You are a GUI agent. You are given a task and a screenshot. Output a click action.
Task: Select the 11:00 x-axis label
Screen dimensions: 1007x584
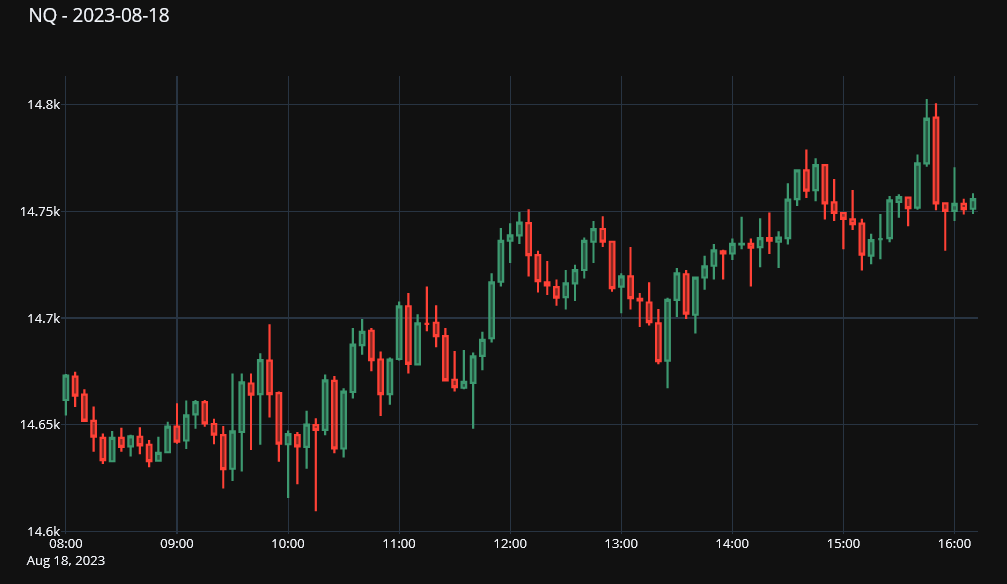(x=399, y=545)
